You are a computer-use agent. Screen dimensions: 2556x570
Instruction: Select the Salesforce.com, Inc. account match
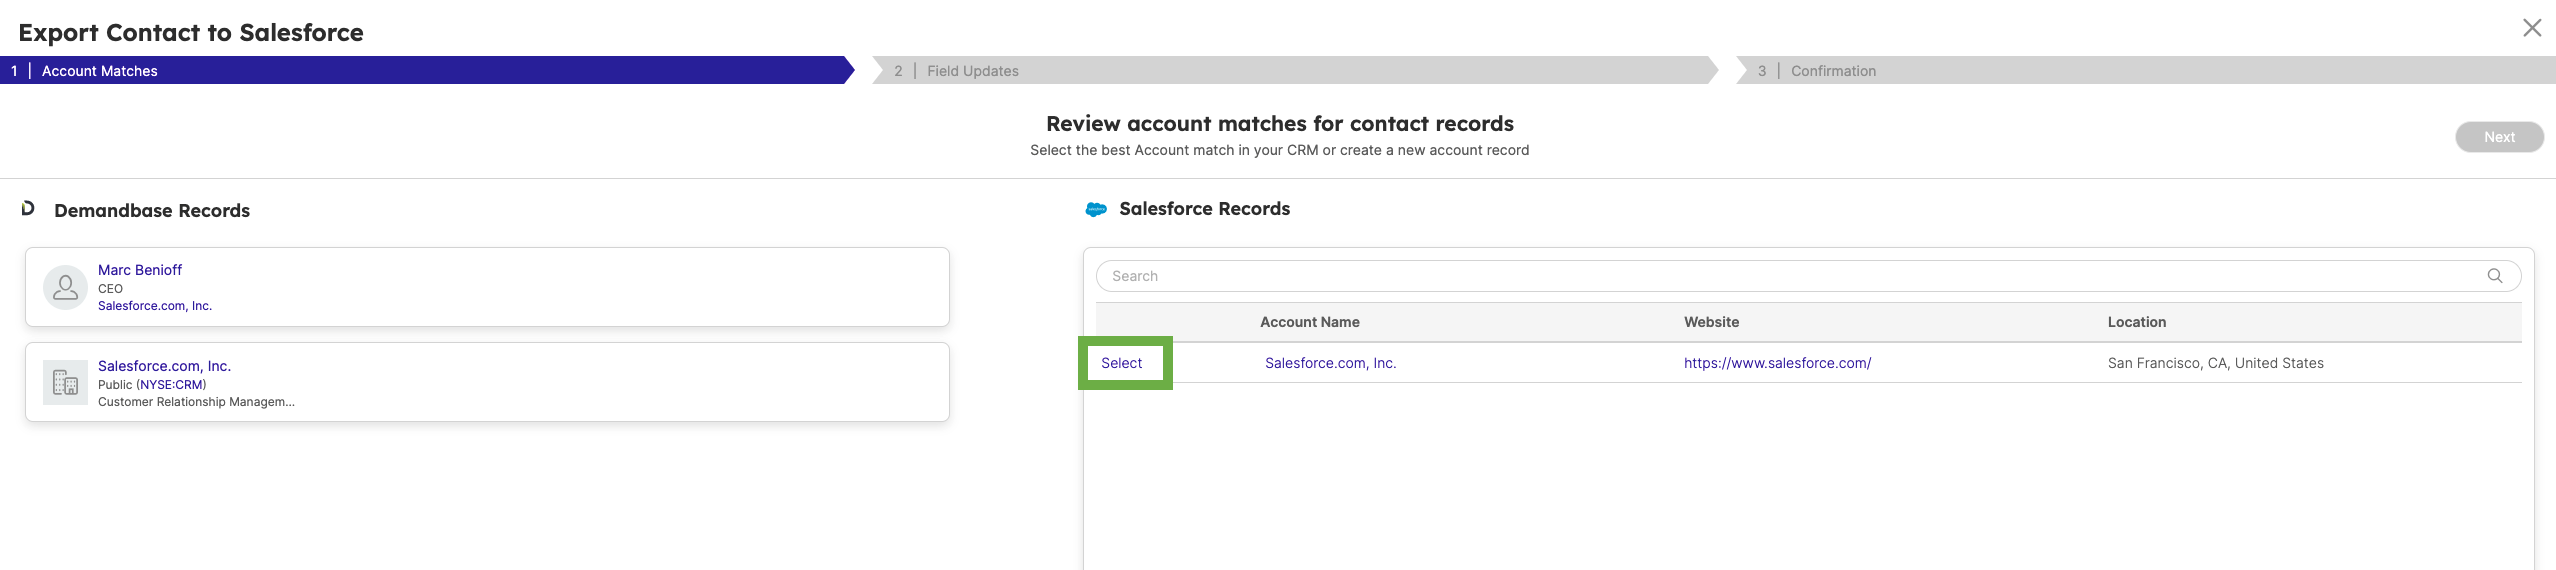[1121, 363]
